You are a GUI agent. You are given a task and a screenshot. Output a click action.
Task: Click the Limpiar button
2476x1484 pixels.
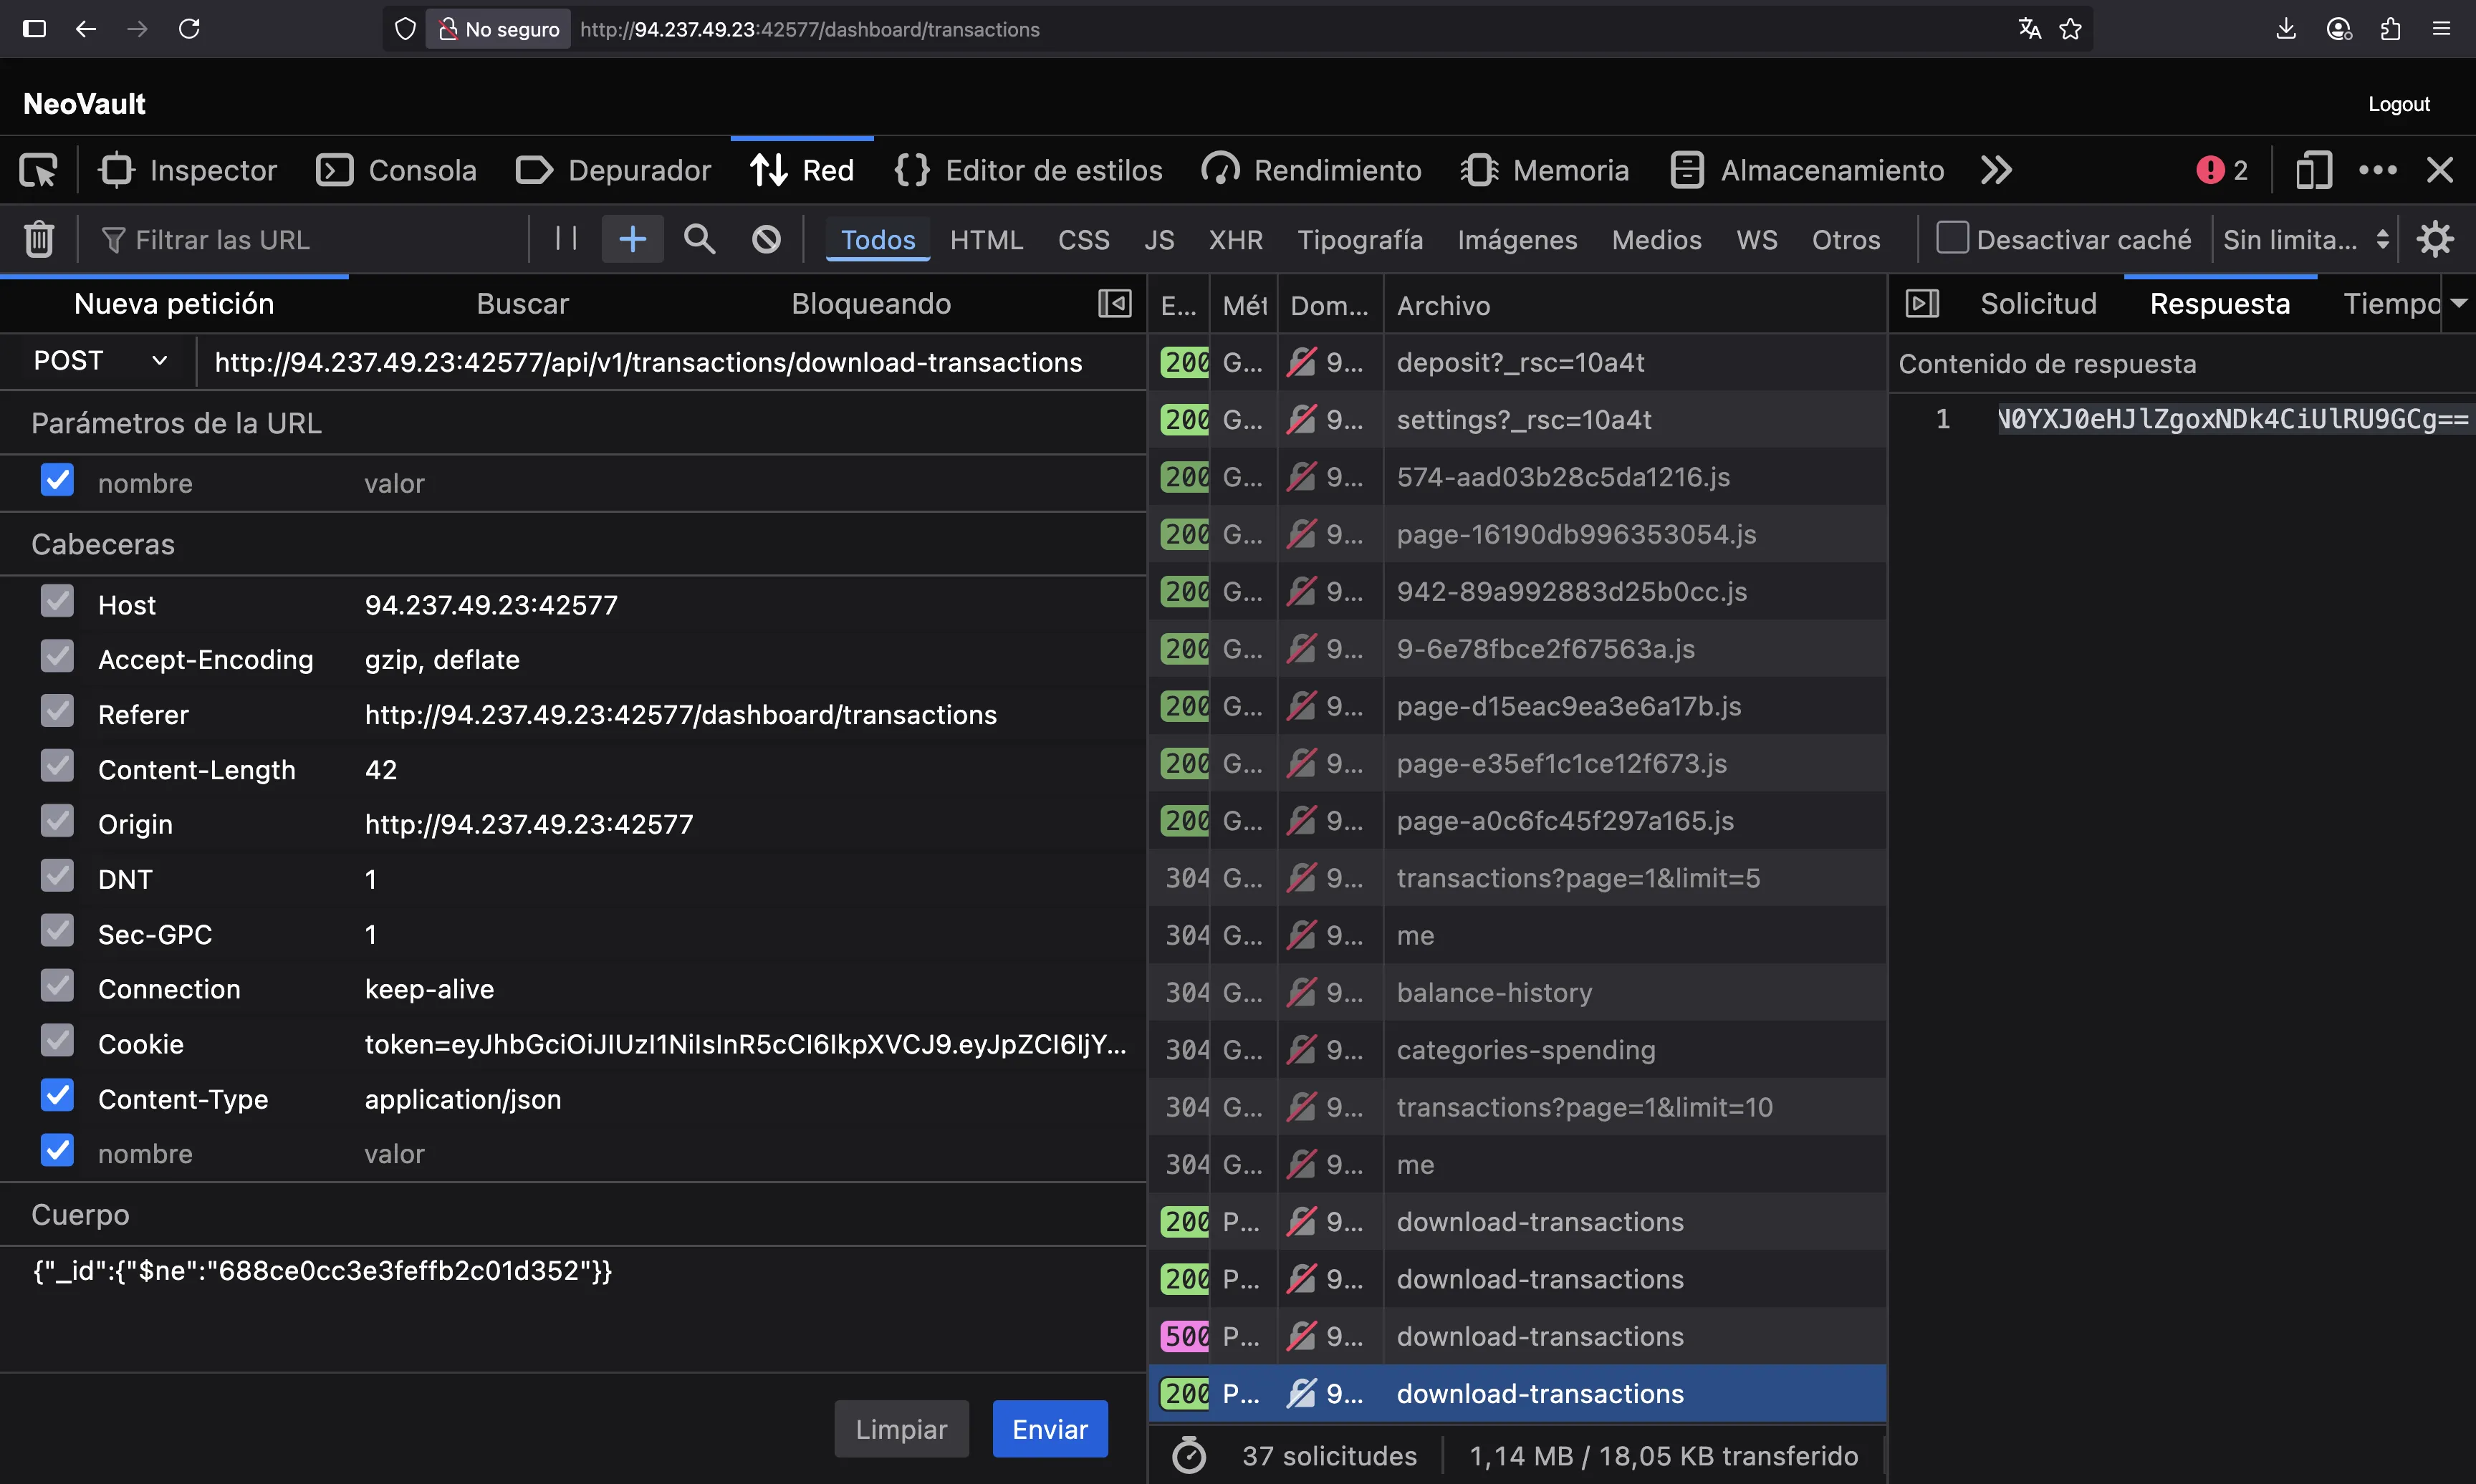[901, 1429]
